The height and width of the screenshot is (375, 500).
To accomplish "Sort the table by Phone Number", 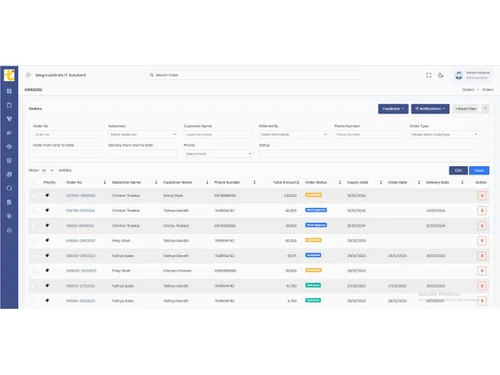I will pyautogui.click(x=254, y=182).
